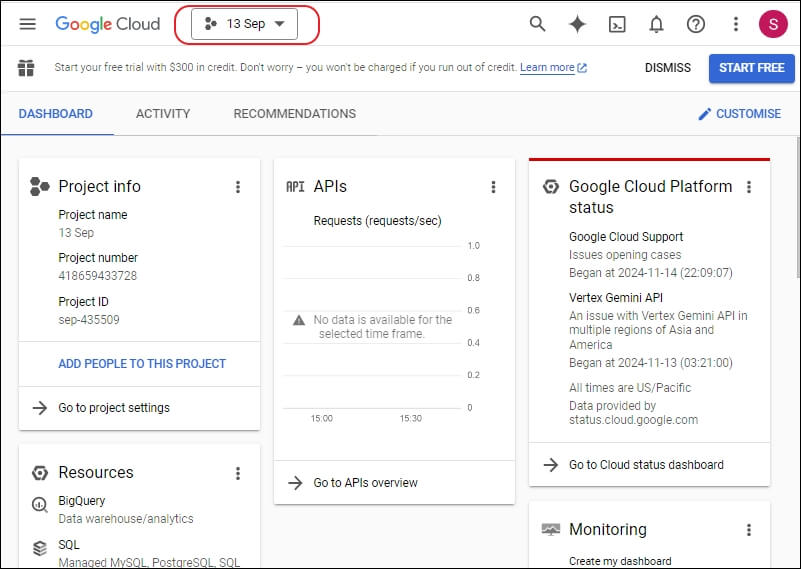Select the project number 418659433728

pos(98,276)
